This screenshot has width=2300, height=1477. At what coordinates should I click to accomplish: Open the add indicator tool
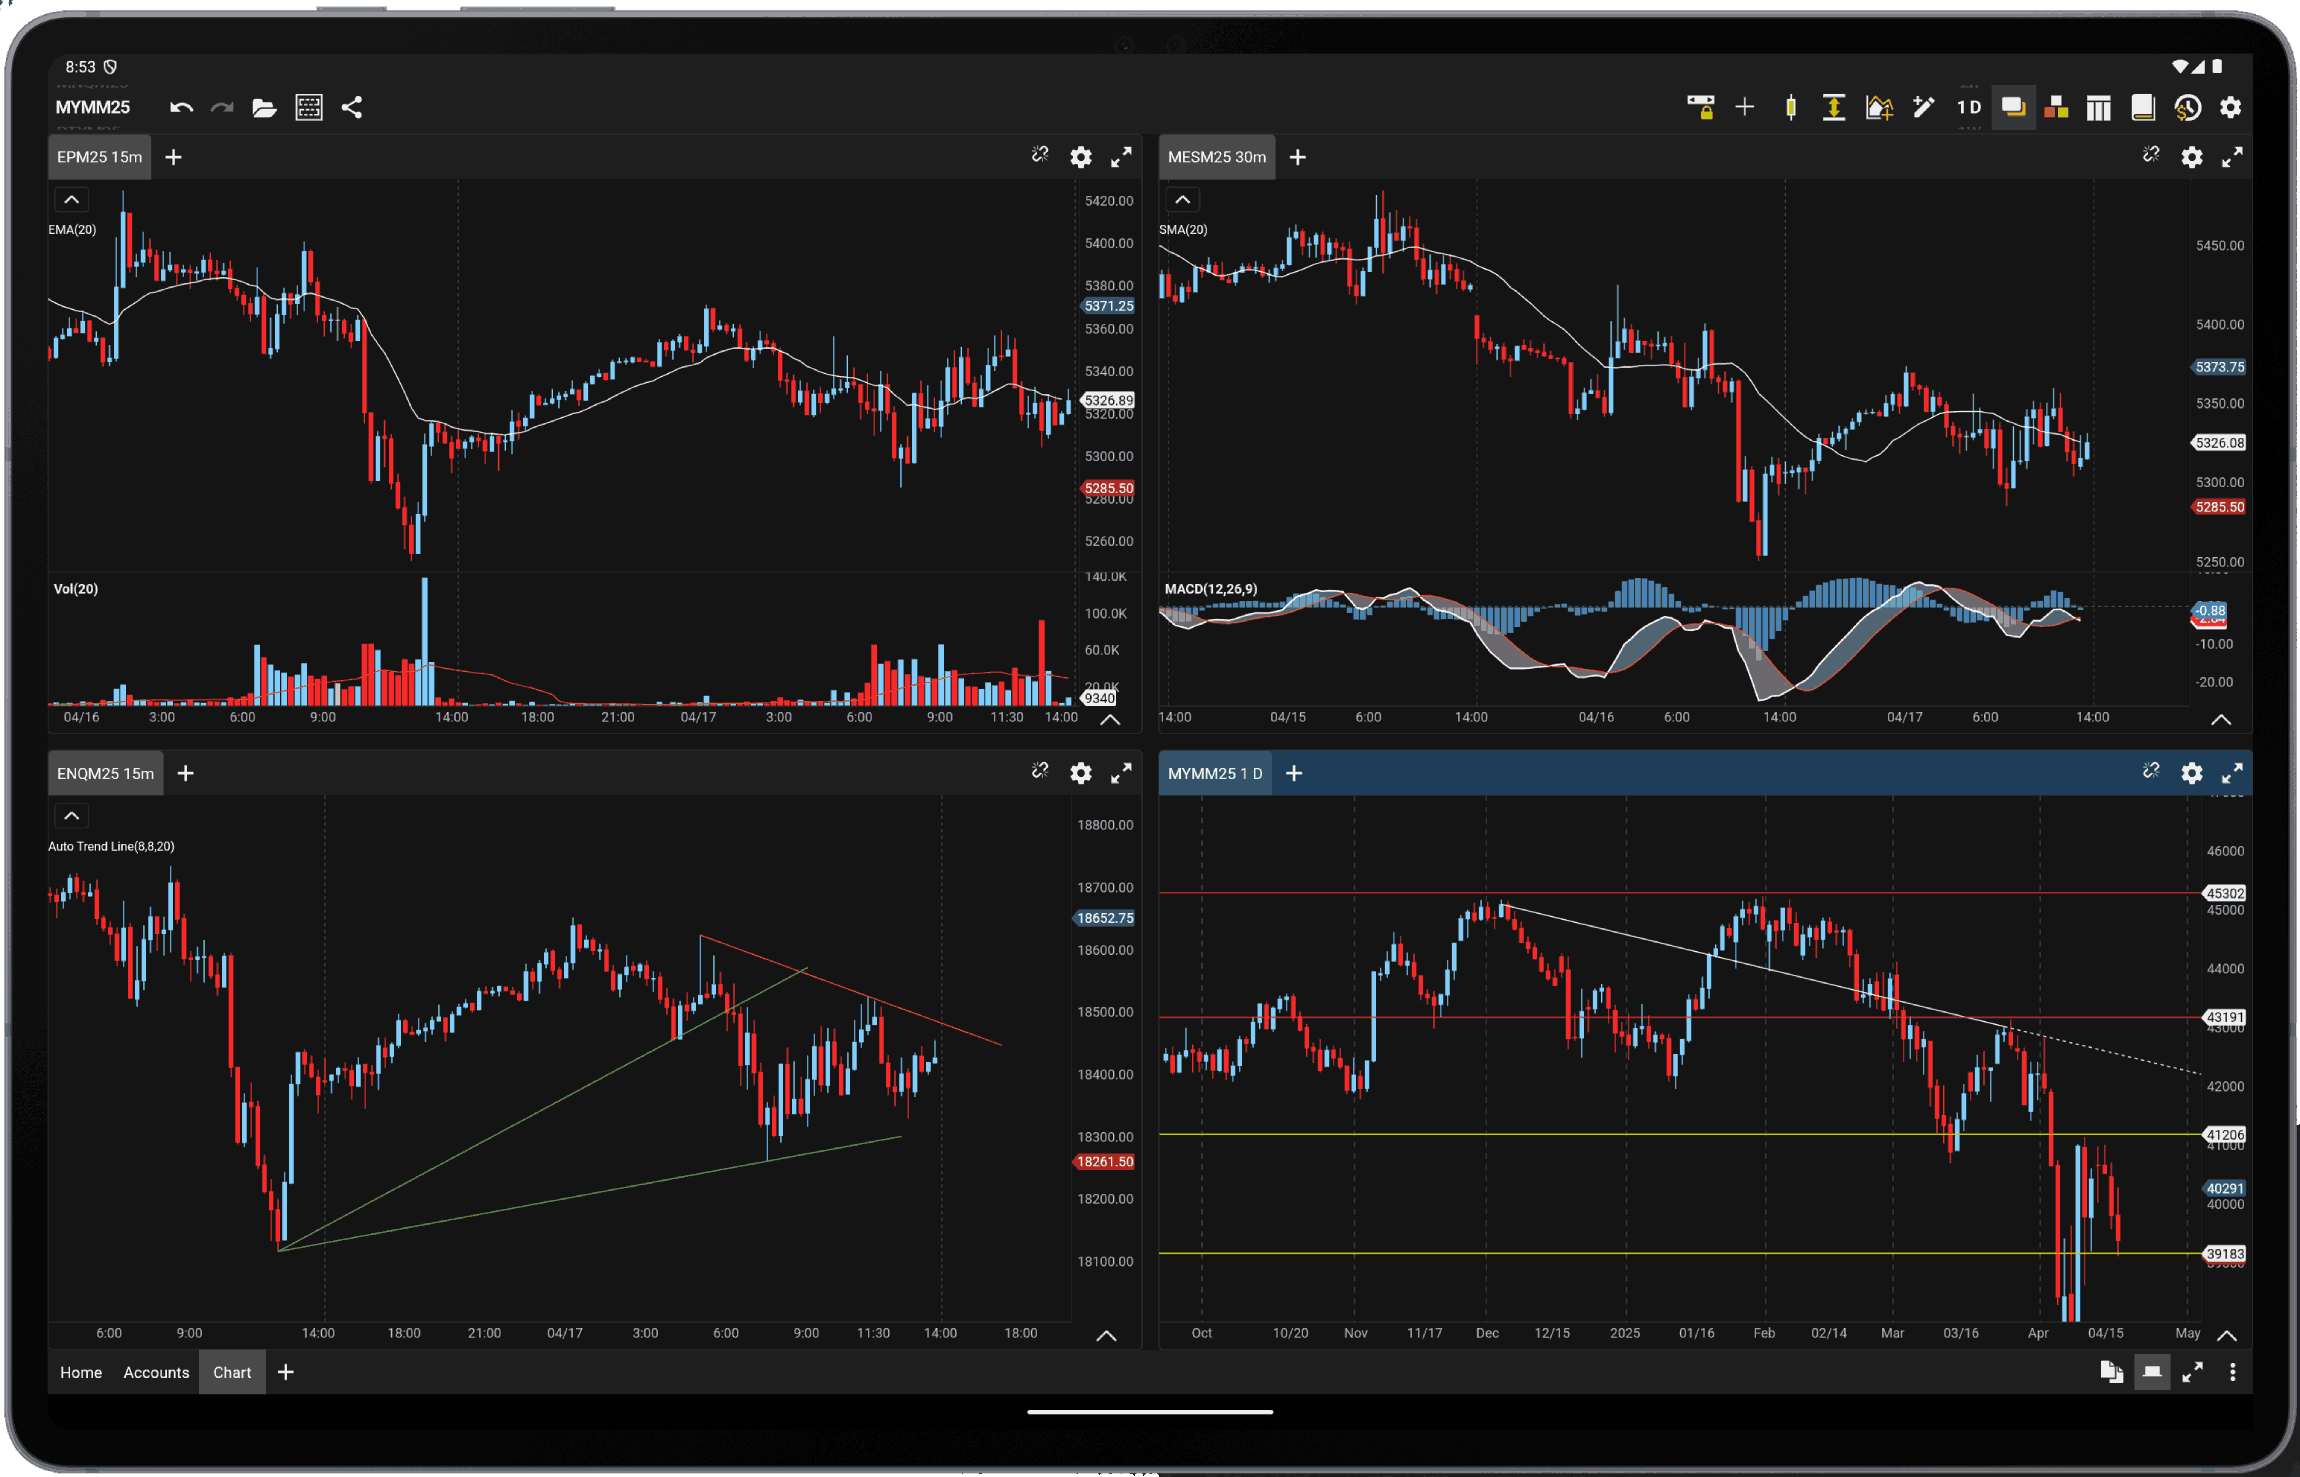(x=1880, y=107)
